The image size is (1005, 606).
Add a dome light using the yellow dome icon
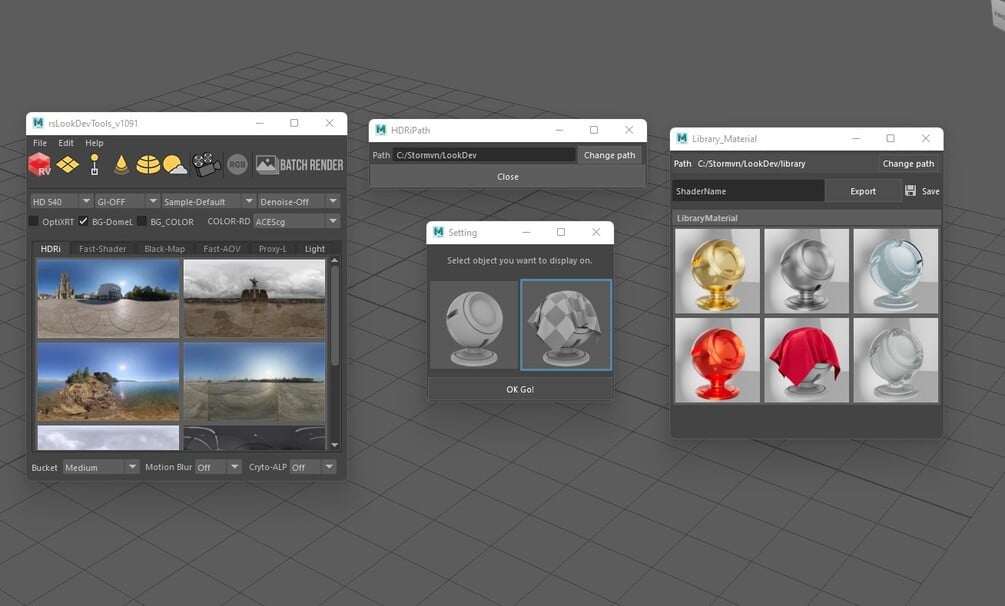point(148,165)
